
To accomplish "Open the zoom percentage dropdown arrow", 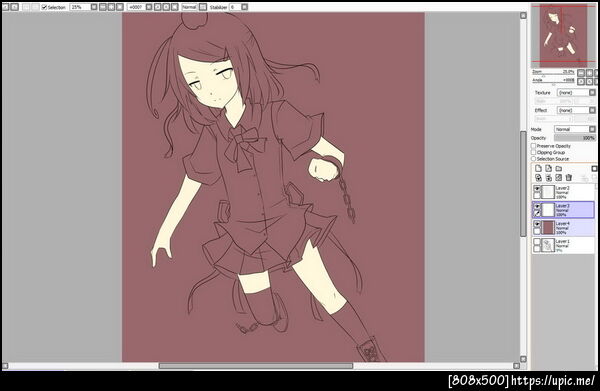I will (94, 7).
